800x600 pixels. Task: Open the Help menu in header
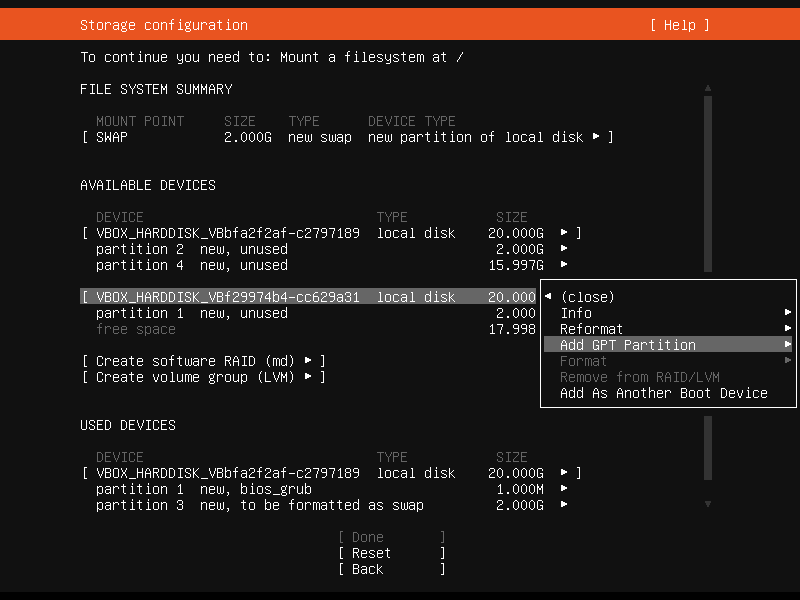pyautogui.click(x=680, y=25)
